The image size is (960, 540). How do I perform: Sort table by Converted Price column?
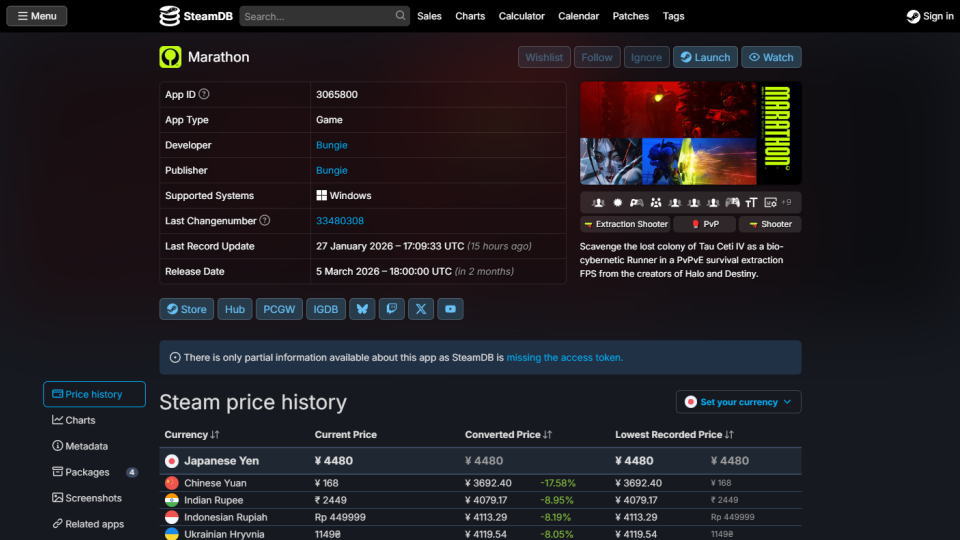pyautogui.click(x=508, y=435)
